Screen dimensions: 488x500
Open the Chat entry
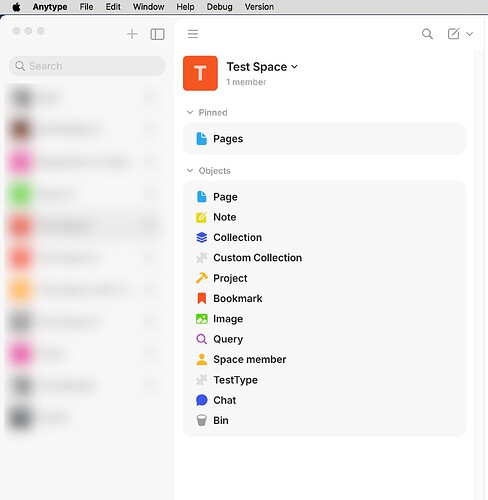click(324, 400)
